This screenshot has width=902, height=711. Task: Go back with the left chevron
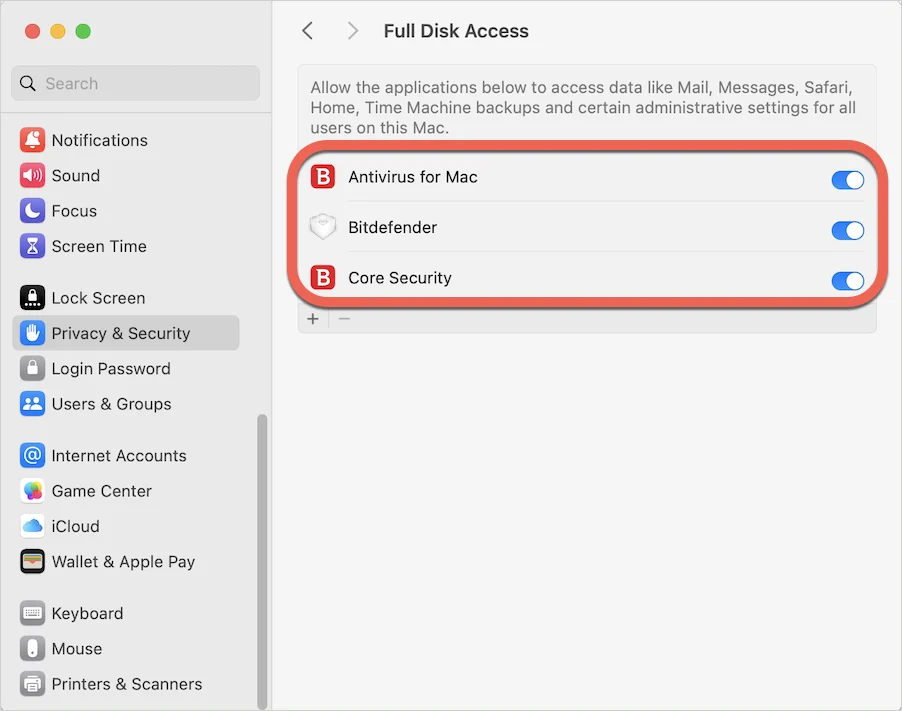pos(308,31)
